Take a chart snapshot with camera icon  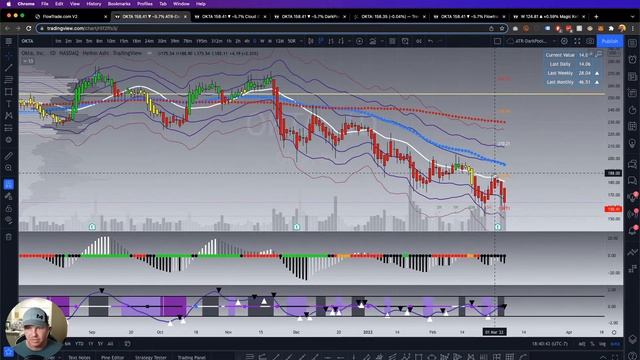tap(590, 41)
